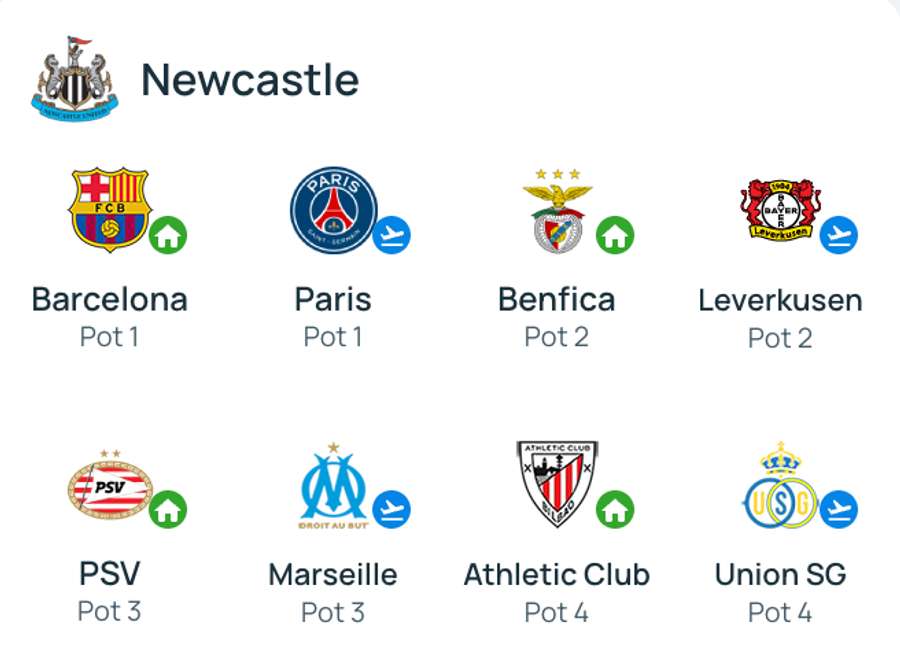
Task: Click the Union SG crest
Action: (781, 486)
